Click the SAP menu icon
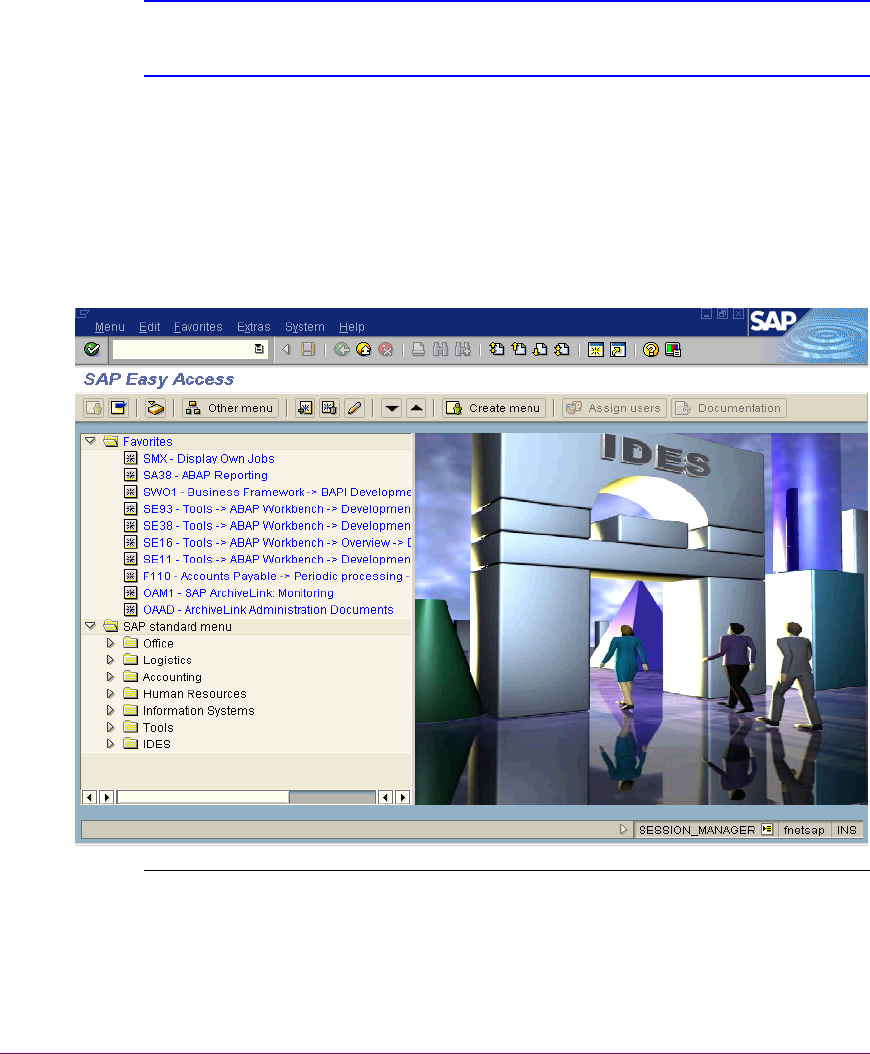870x1054 pixels. pyautogui.click(x=118, y=408)
